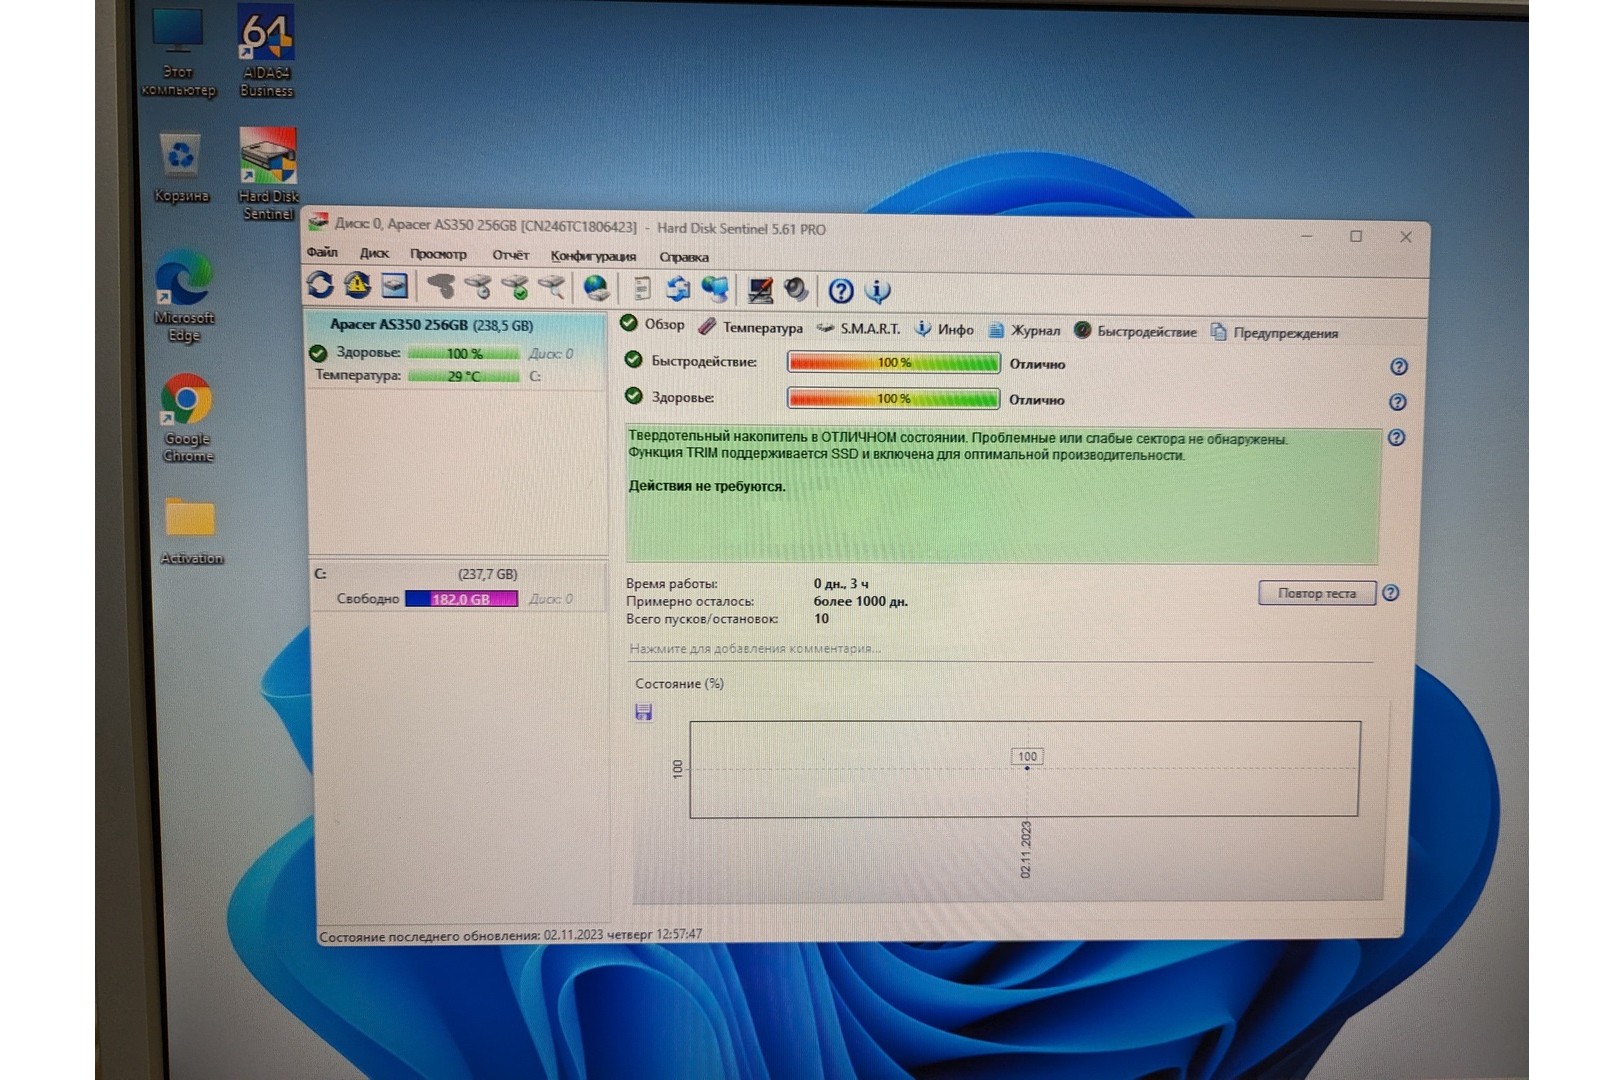Click the refresh-with-warning-sign toolbar icon
The width and height of the screenshot is (1624, 1080).
[x=357, y=286]
